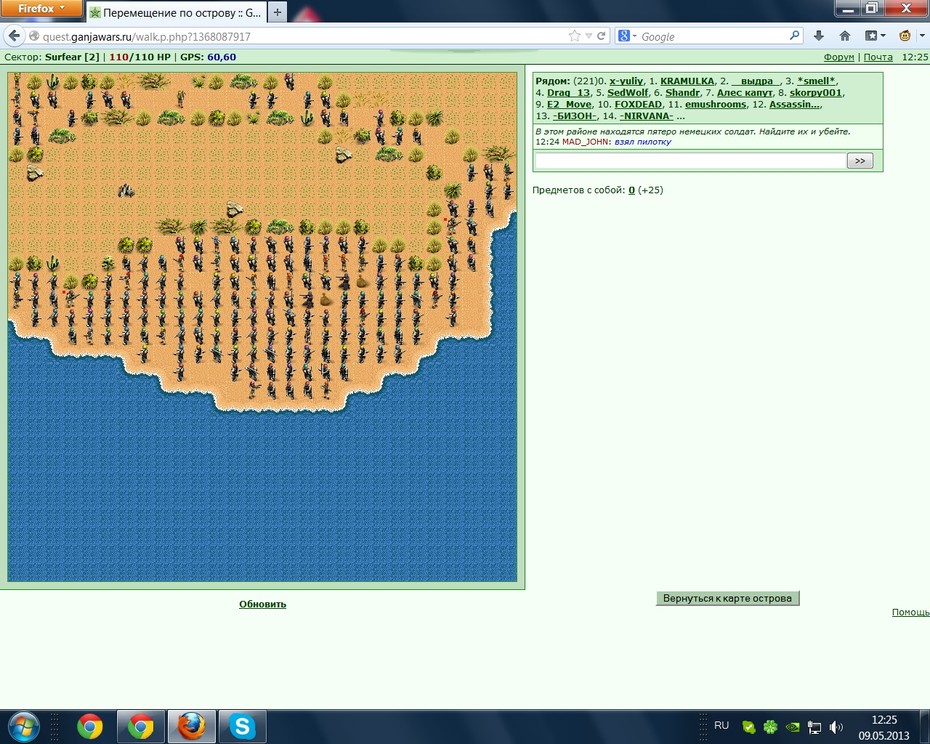Open player Assassin... profile link

click(795, 104)
